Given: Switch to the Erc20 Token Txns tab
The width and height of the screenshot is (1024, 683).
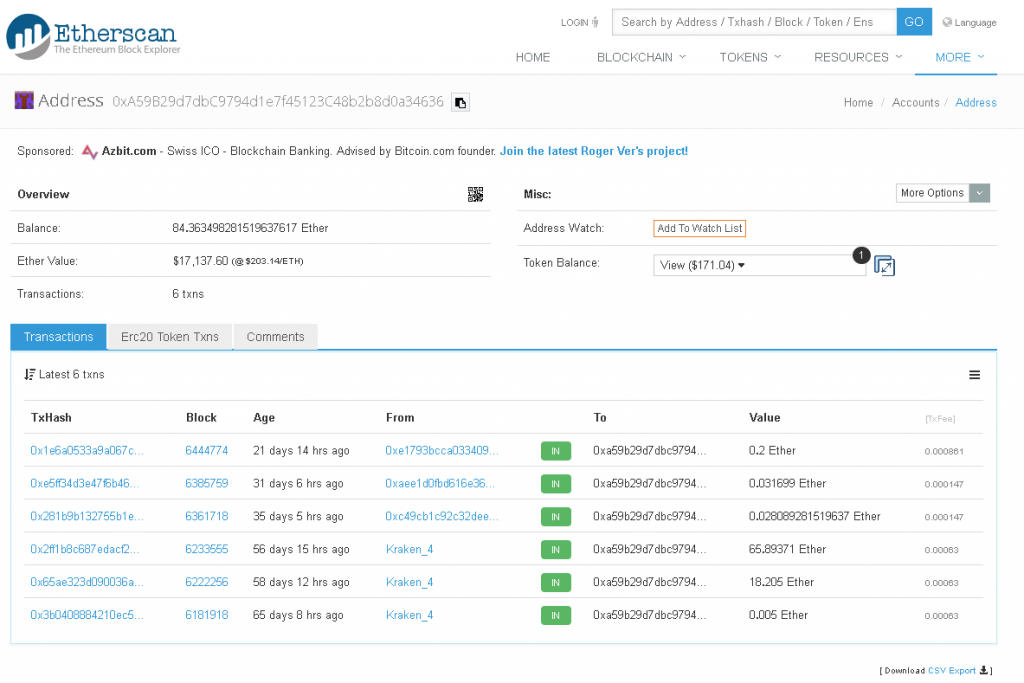Looking at the screenshot, I should click(x=169, y=337).
